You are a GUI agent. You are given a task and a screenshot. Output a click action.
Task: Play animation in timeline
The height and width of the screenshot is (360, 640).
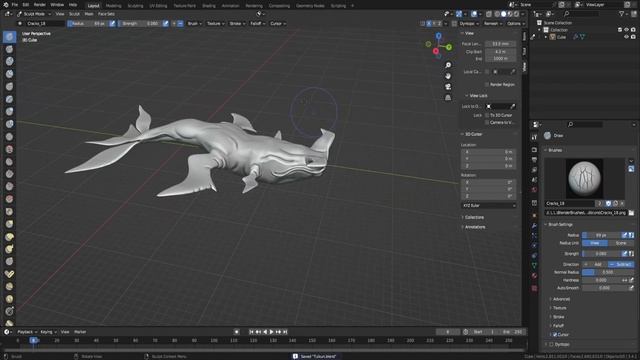(x=271, y=332)
